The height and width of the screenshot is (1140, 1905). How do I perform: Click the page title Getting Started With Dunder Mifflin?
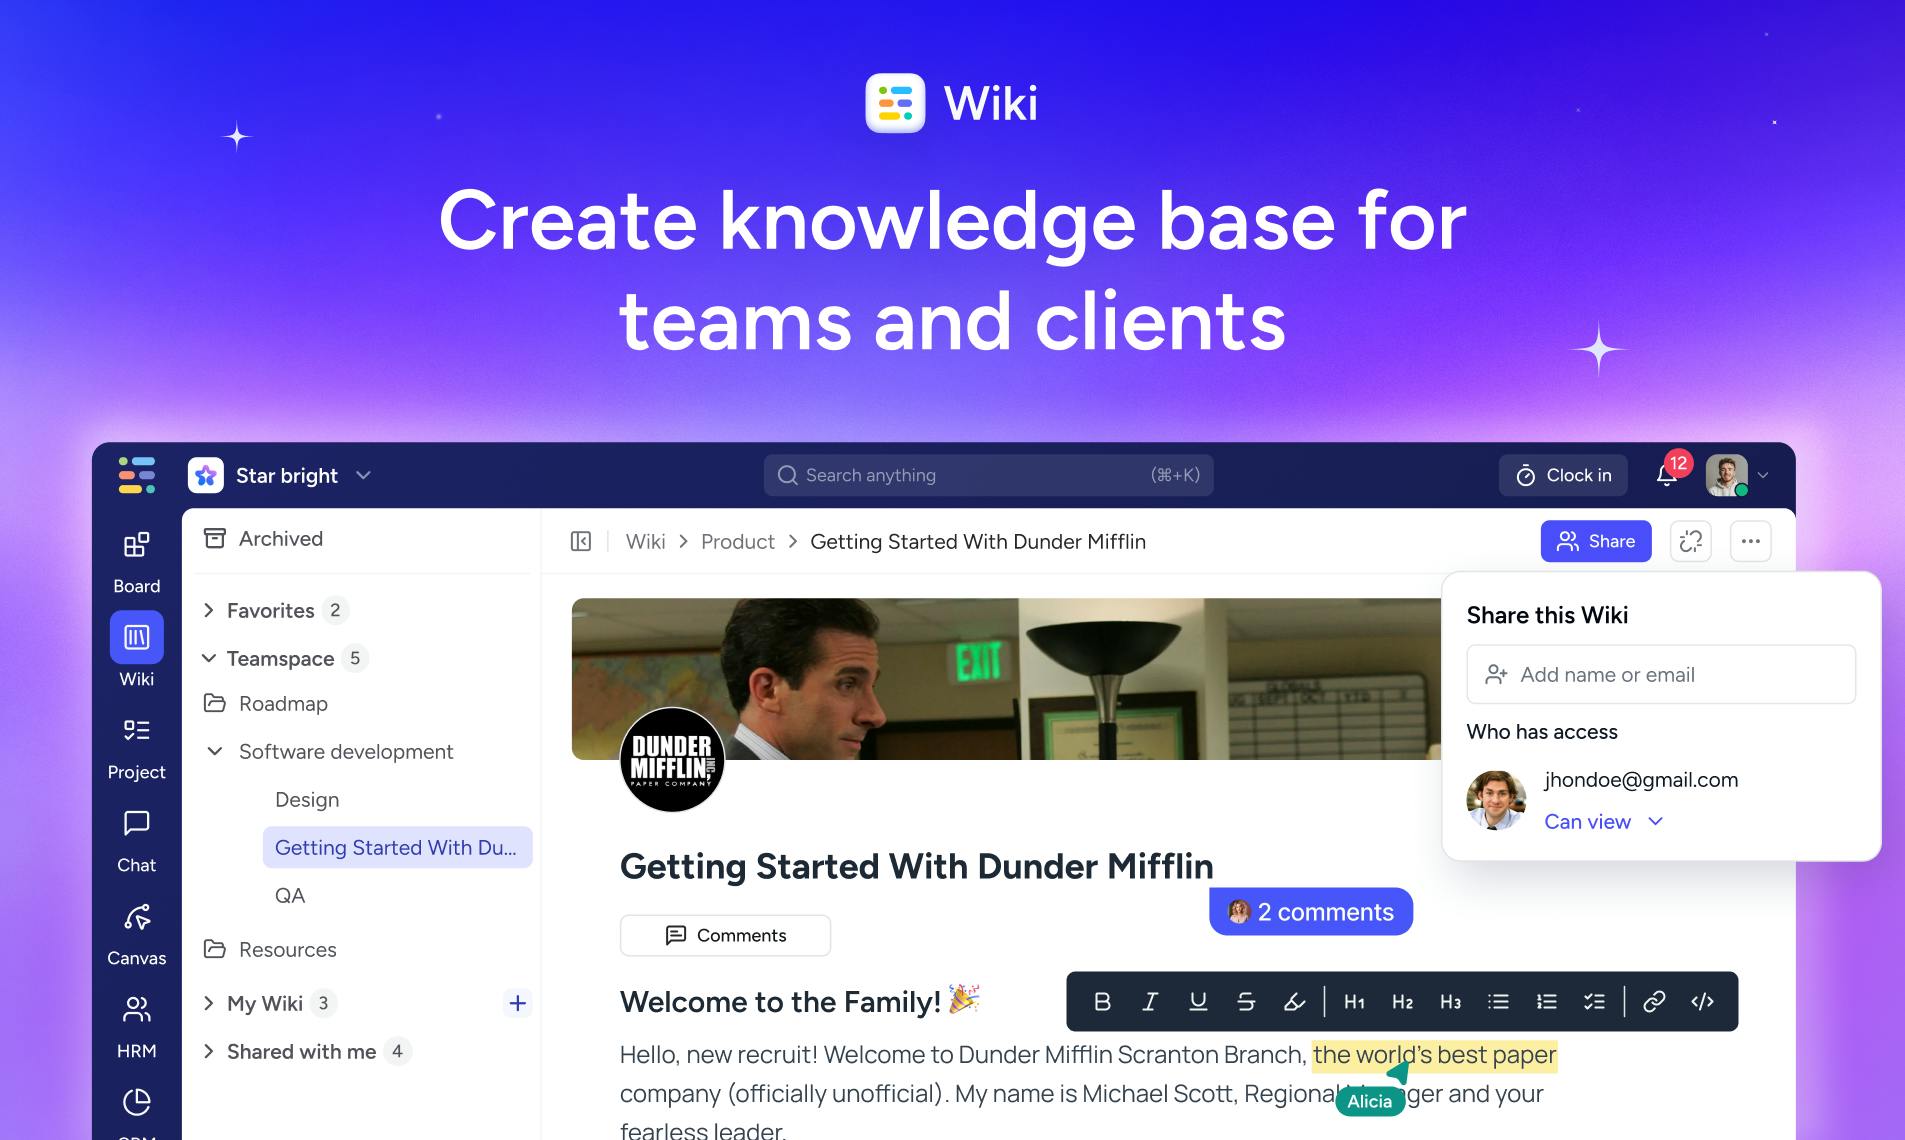point(916,866)
